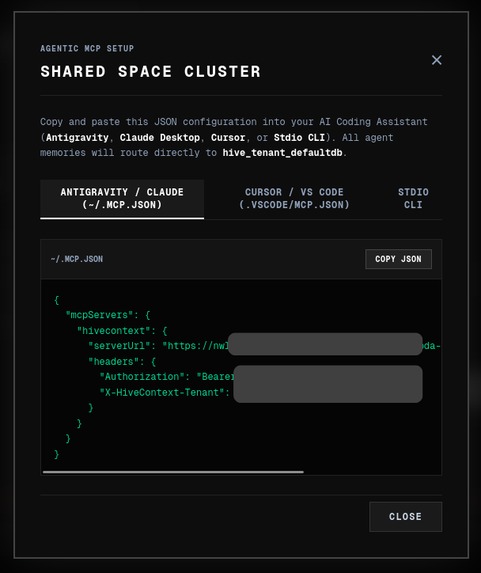
Task: Switch to Cursor / VS Code tab
Action: (x=294, y=198)
